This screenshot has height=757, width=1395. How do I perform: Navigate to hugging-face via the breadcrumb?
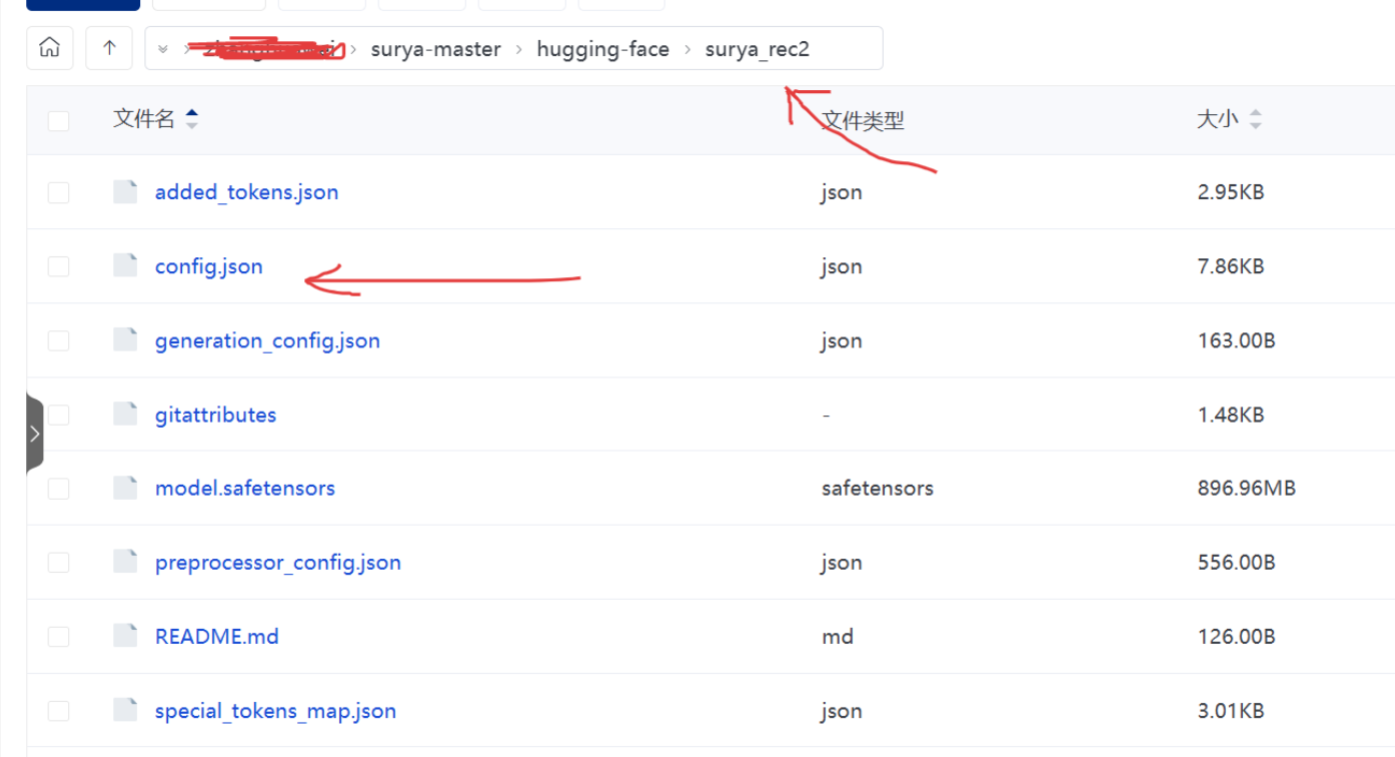coord(602,48)
